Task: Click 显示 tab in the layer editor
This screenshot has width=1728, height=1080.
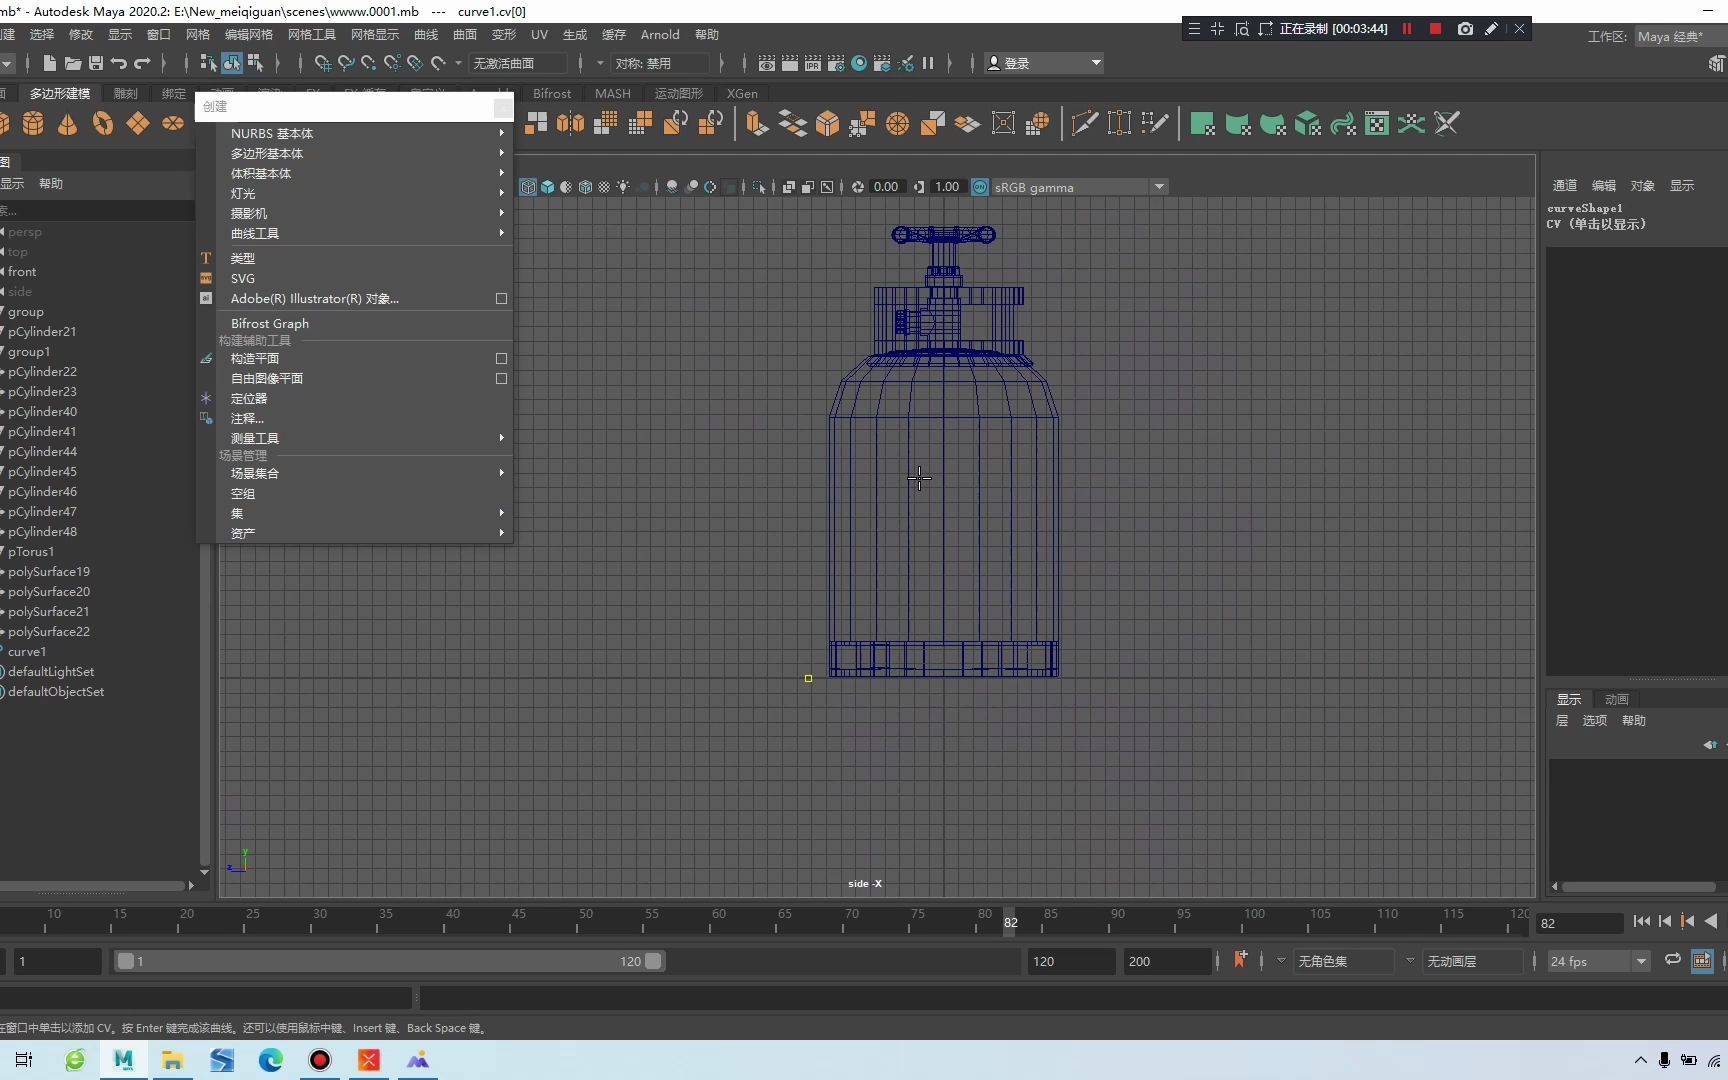Action: (1569, 699)
